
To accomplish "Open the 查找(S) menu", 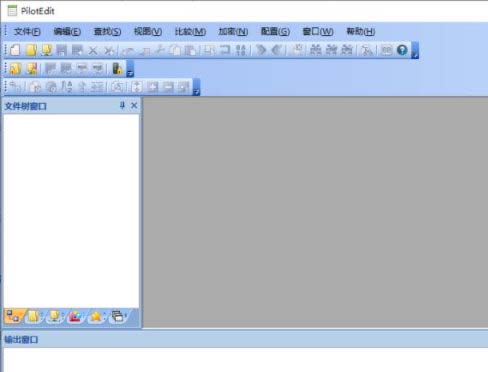I will 107,32.
